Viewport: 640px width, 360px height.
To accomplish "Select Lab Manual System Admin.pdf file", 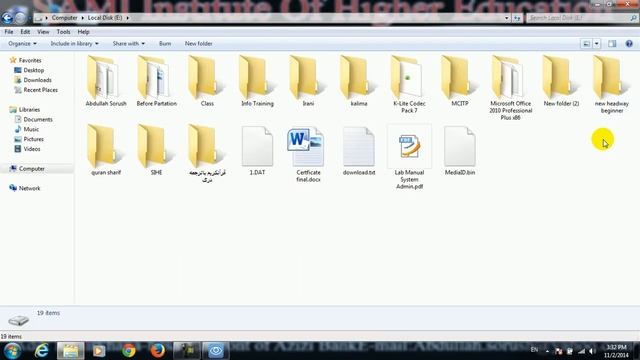I will [x=409, y=157].
